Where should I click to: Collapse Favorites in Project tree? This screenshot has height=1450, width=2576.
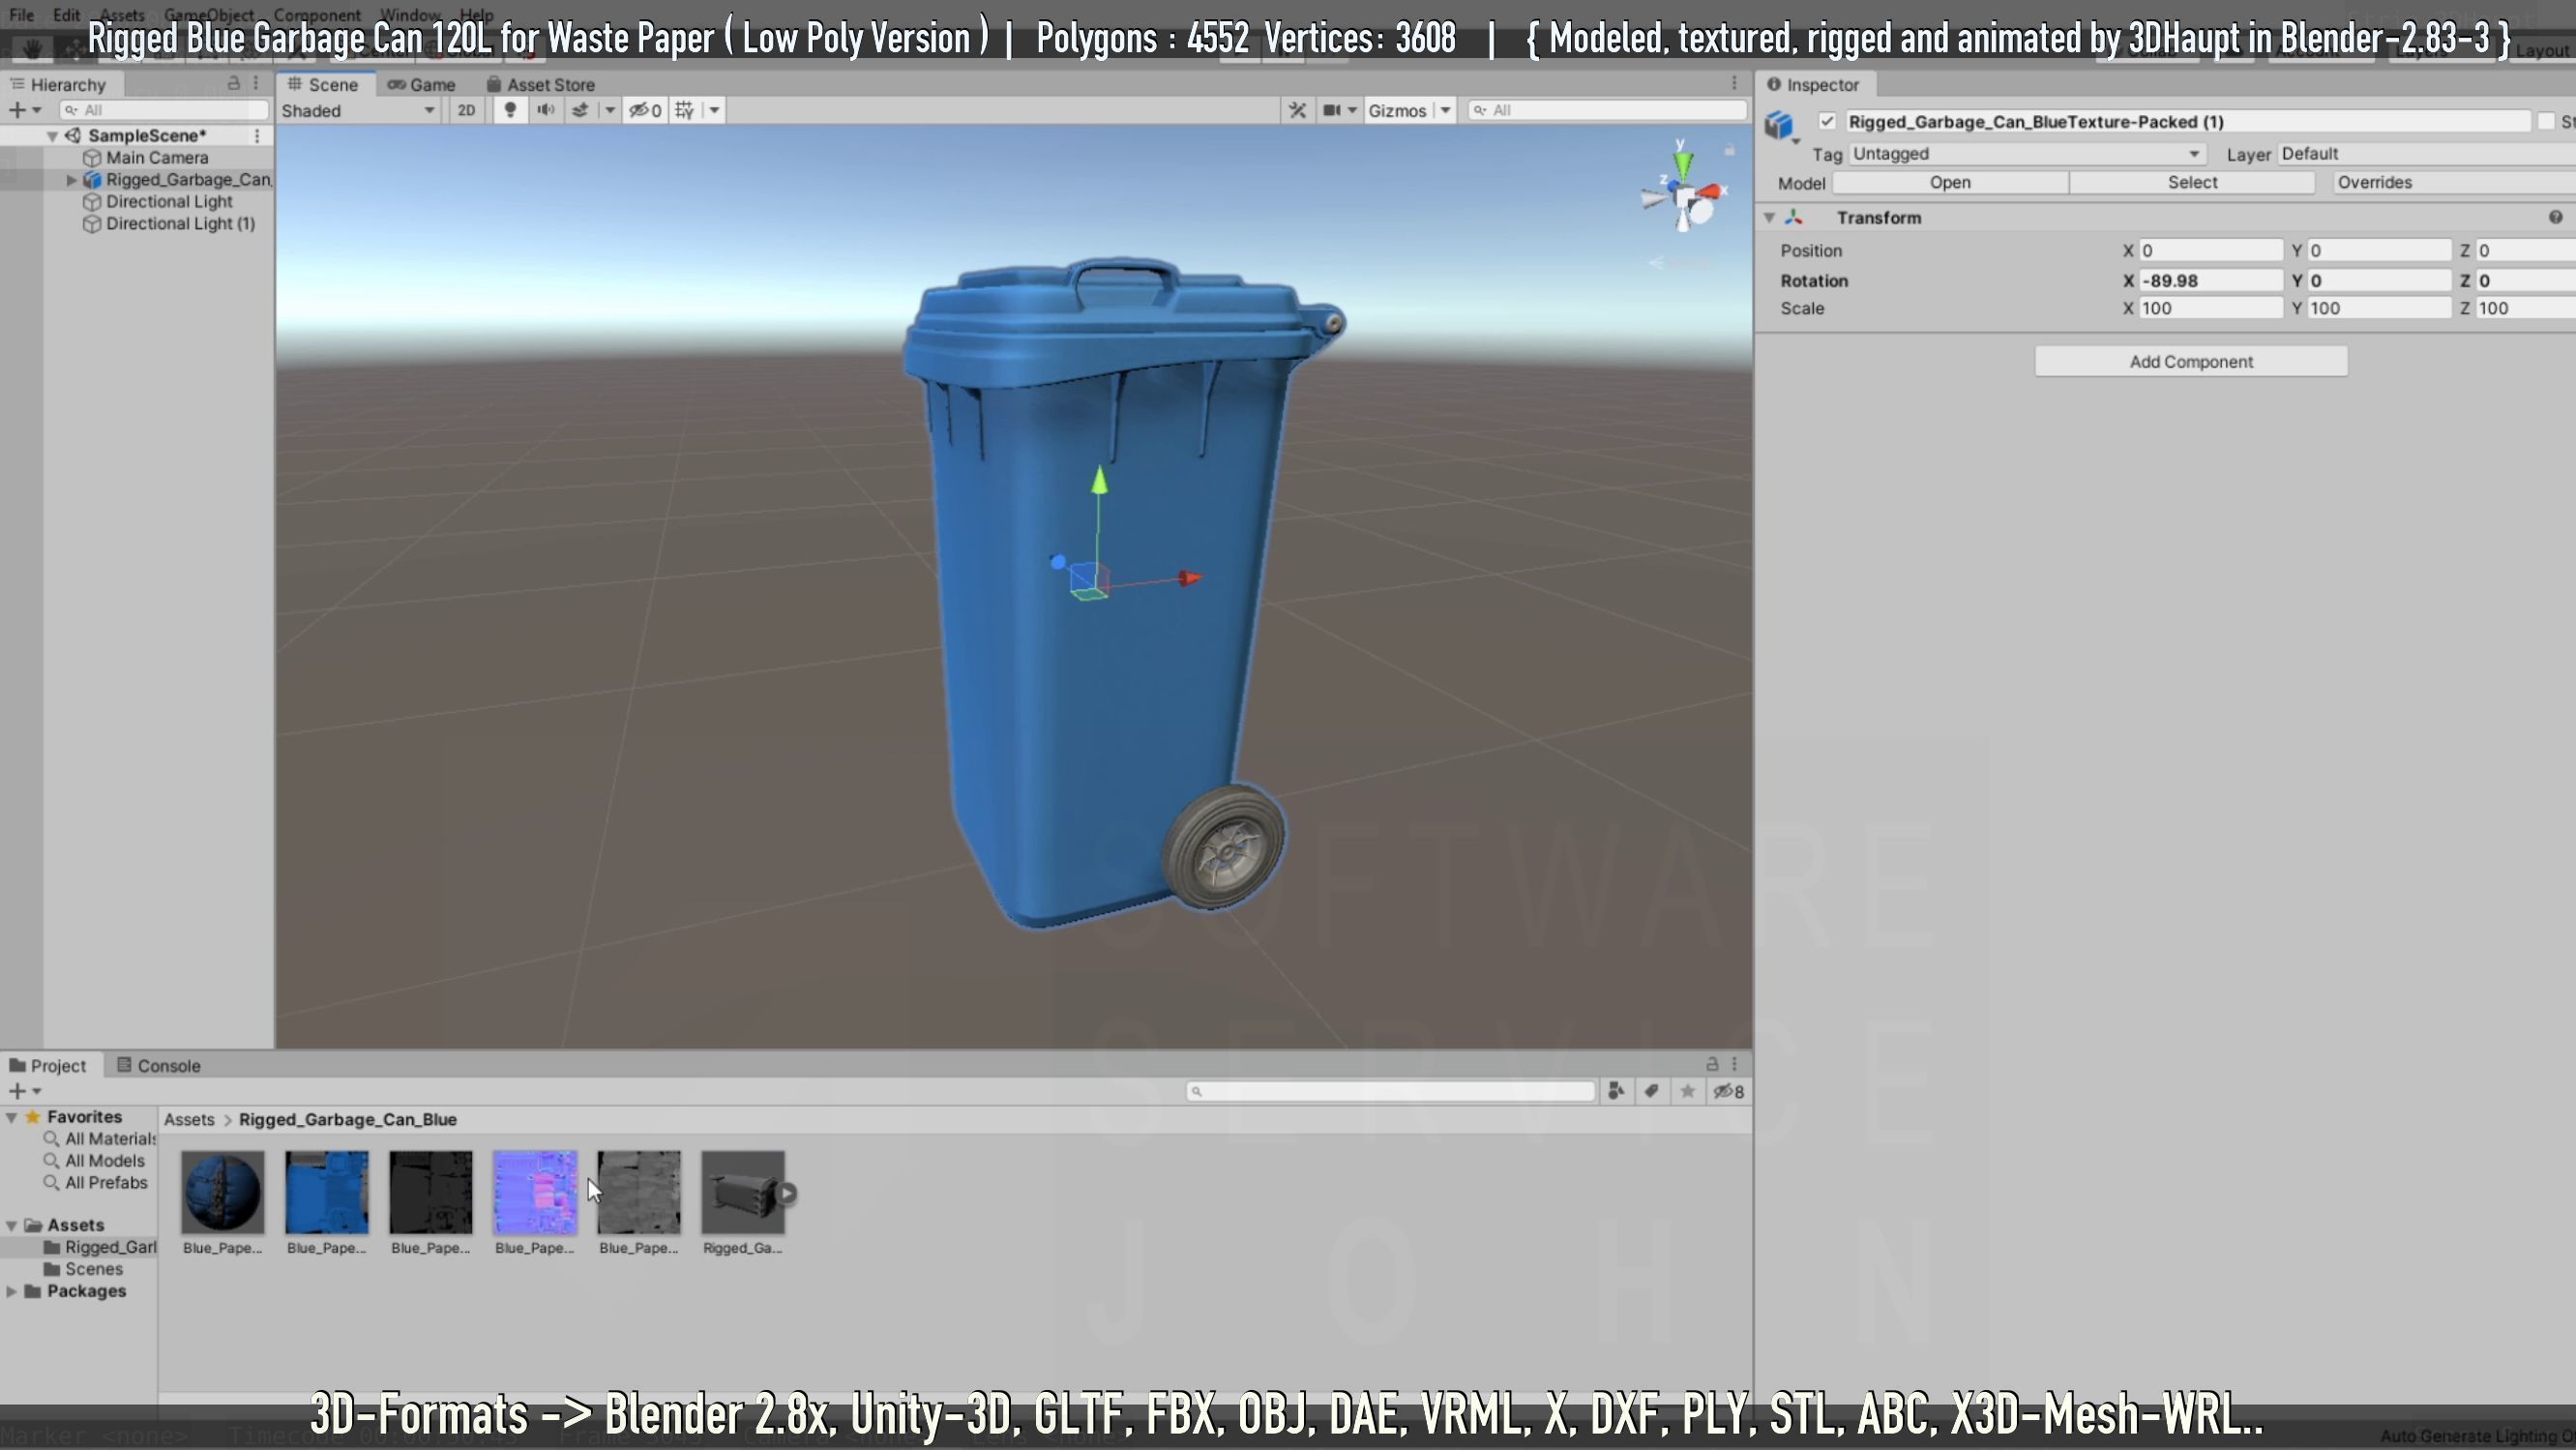(12, 1118)
